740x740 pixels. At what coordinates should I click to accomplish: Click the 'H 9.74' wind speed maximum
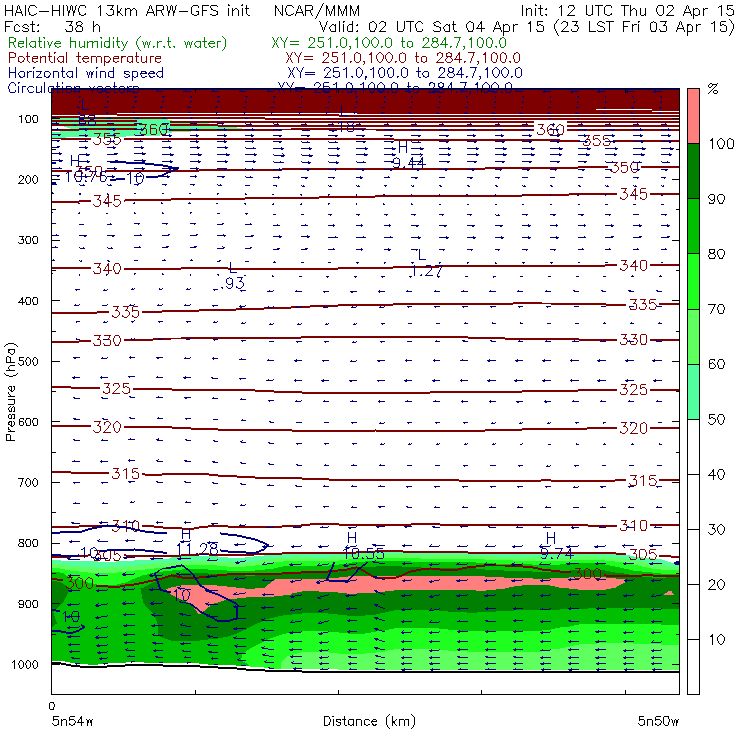[x=556, y=546]
